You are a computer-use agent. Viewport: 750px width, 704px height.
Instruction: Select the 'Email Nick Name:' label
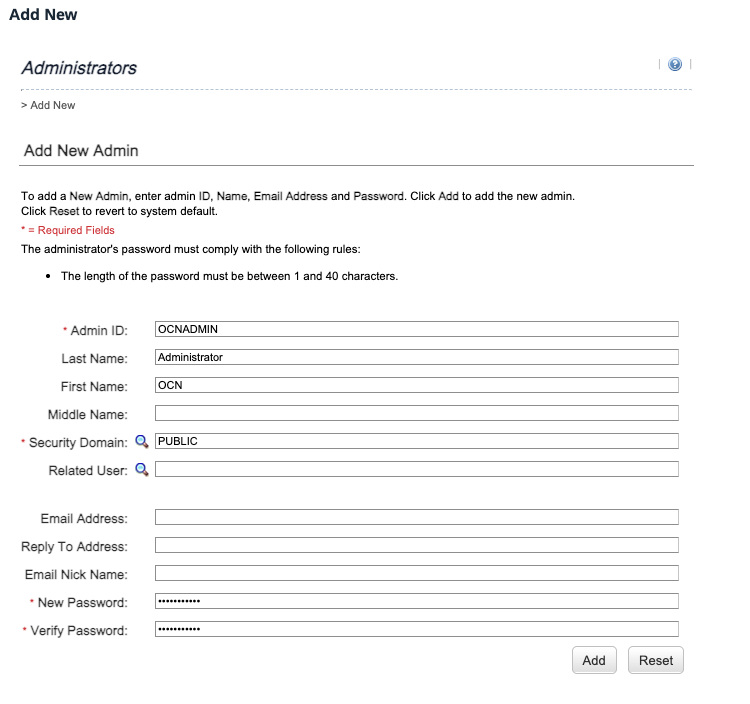click(76, 574)
